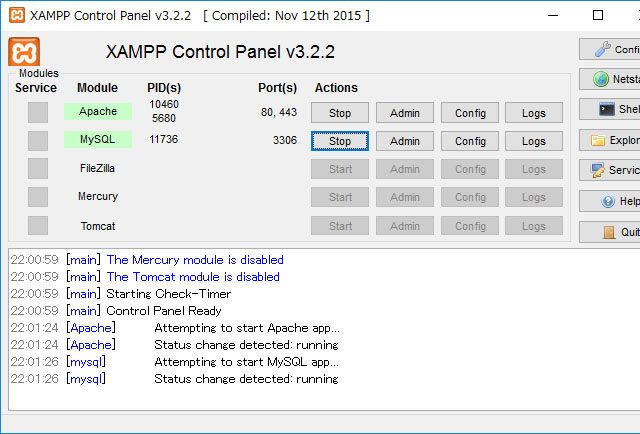The height and width of the screenshot is (434, 640).
Task: Maximize the XAMPP Control Panel window
Action: 598,16
